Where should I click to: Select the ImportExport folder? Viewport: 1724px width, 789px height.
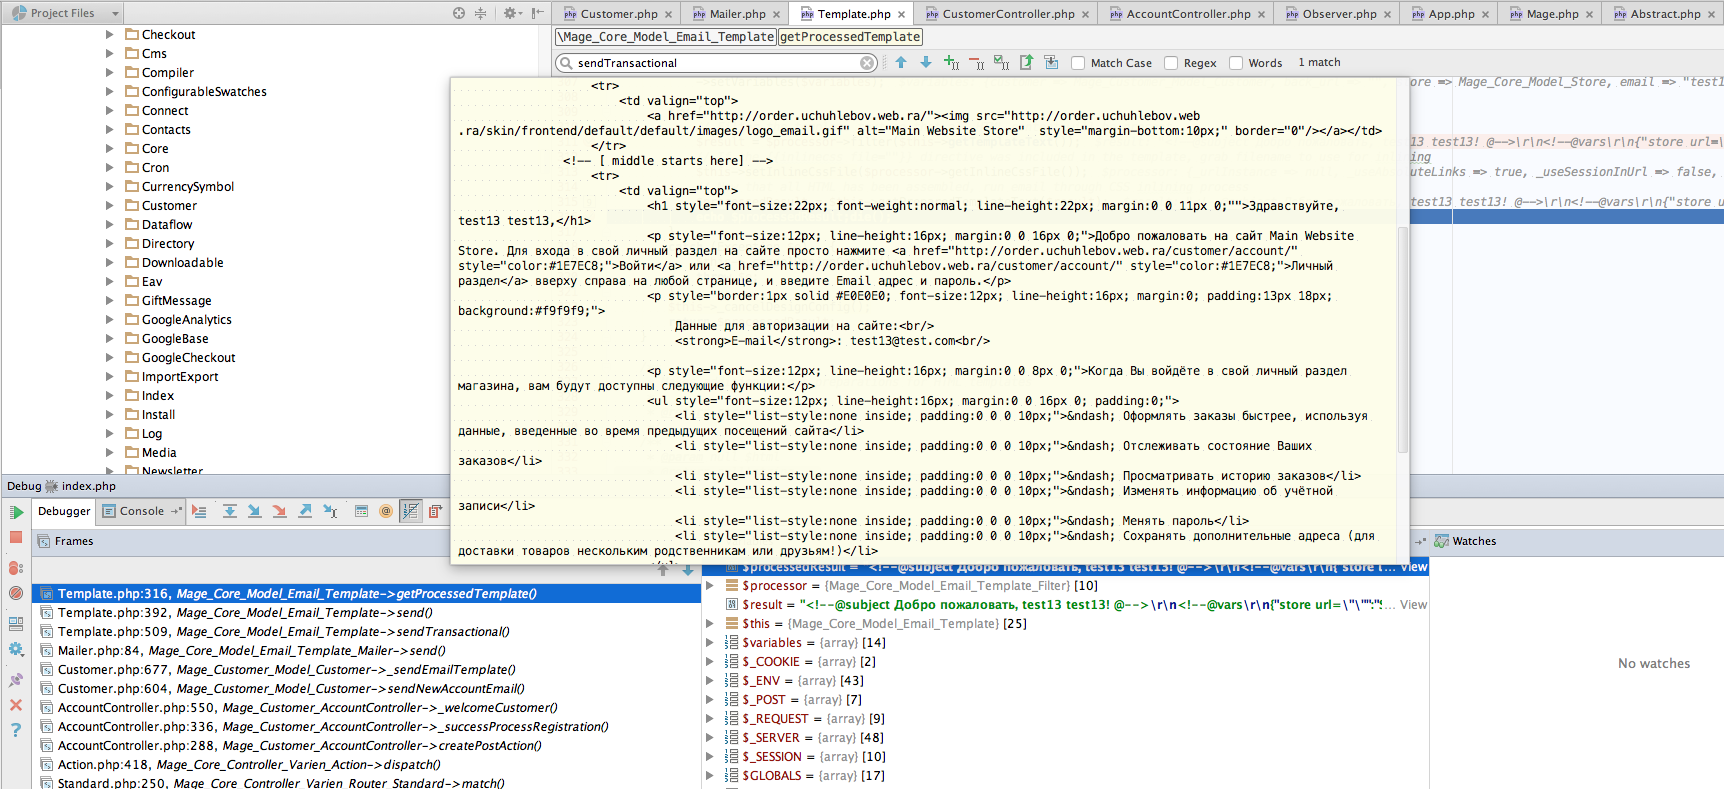click(x=180, y=376)
